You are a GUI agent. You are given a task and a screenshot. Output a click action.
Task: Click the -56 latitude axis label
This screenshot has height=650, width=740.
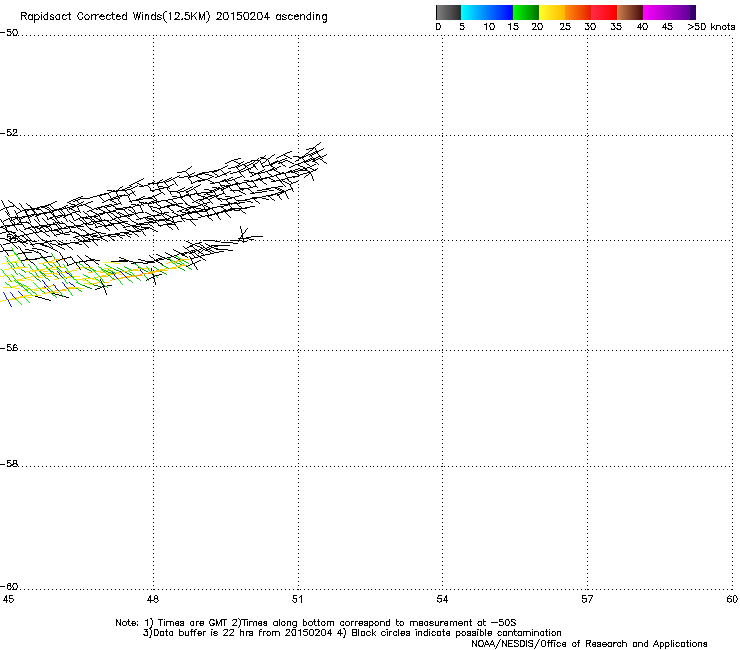coord(9,348)
